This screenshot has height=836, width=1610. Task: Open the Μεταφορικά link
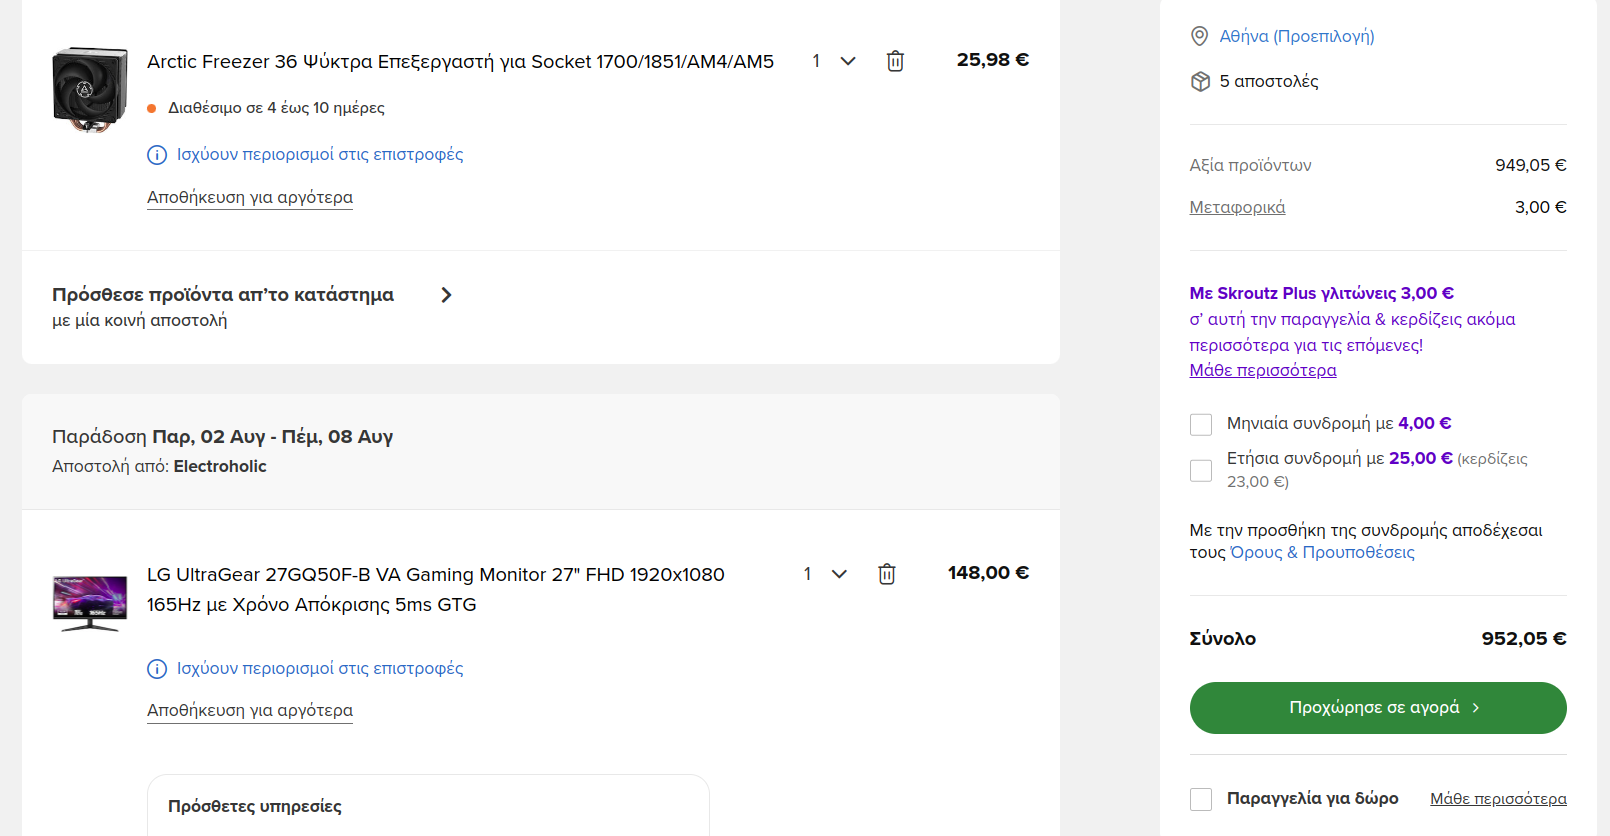1237,207
